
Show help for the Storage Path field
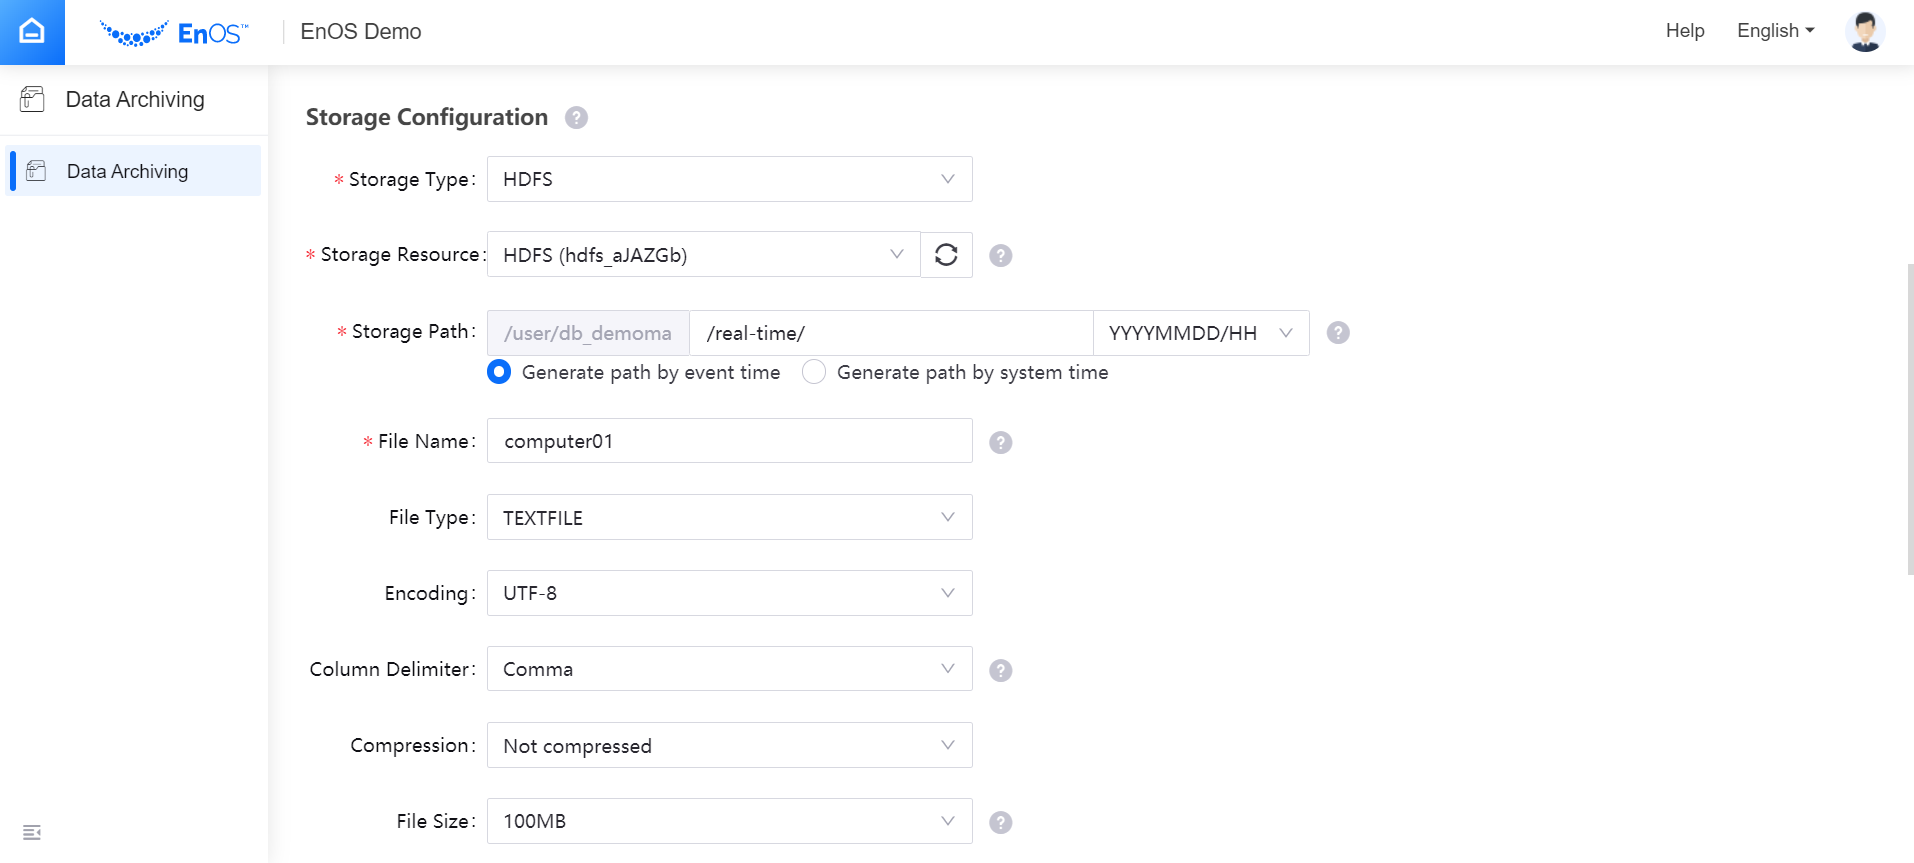click(x=1338, y=333)
